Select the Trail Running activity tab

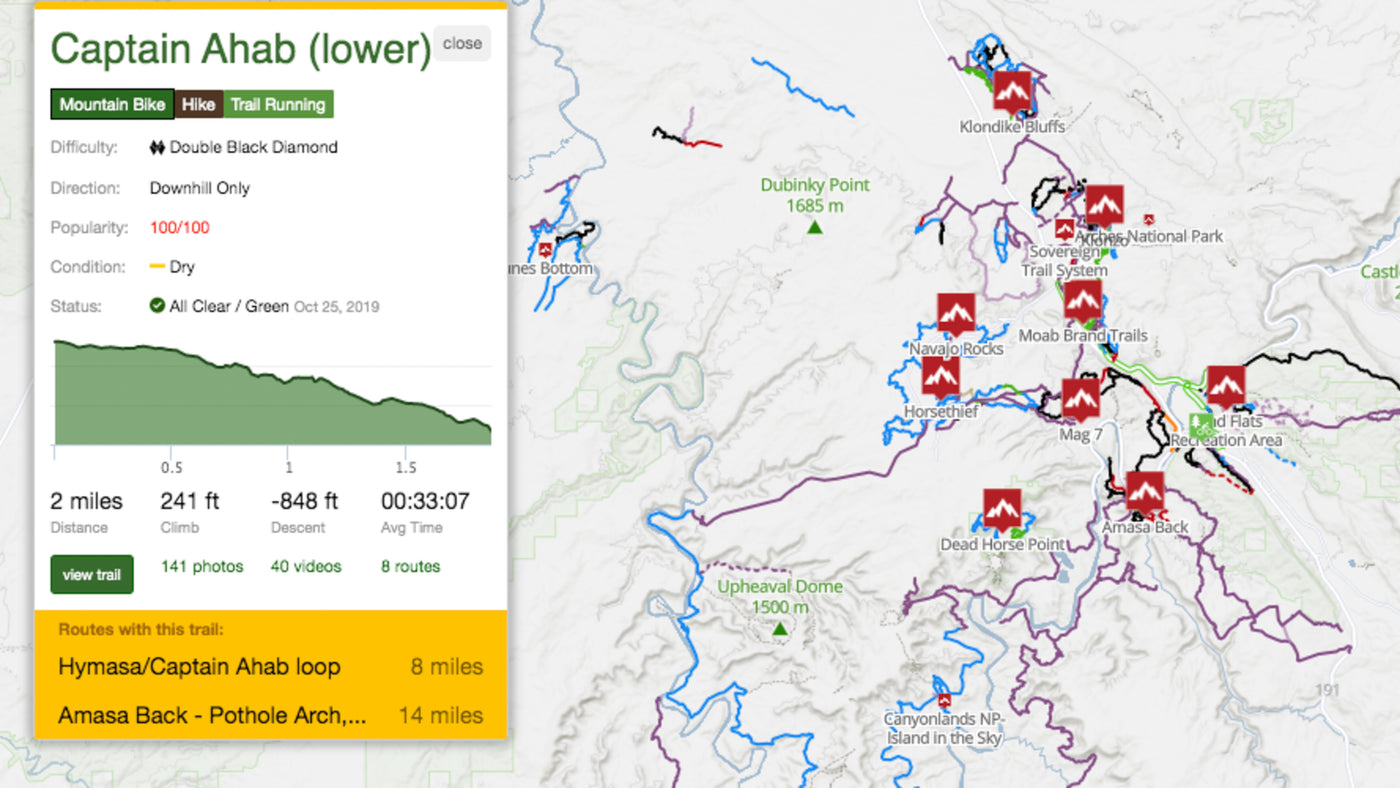point(278,104)
